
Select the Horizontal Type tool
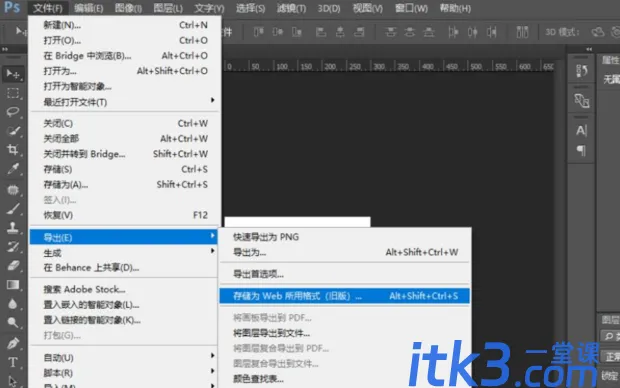13,362
